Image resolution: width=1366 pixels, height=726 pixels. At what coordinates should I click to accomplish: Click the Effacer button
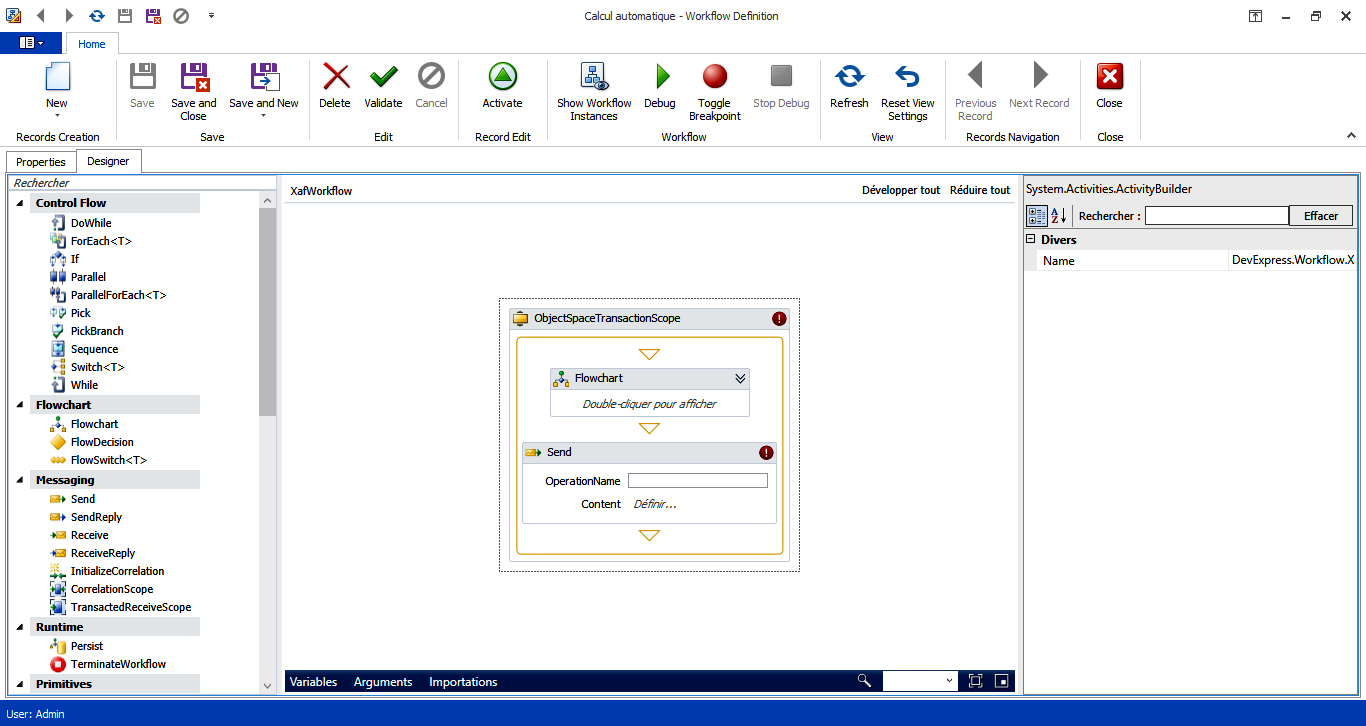[x=1321, y=216]
